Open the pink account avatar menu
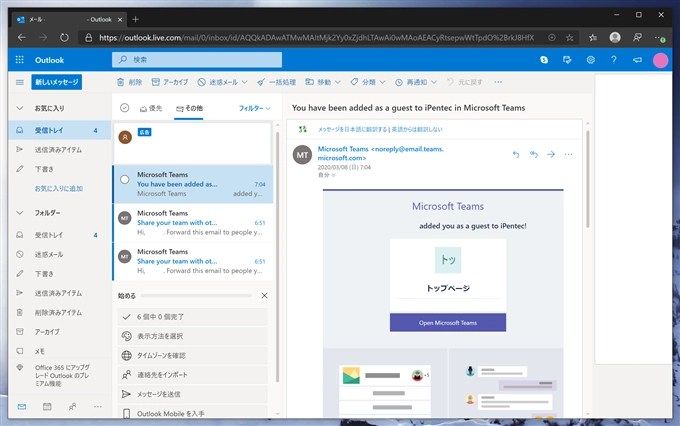This screenshot has height=426, width=680. pos(660,60)
